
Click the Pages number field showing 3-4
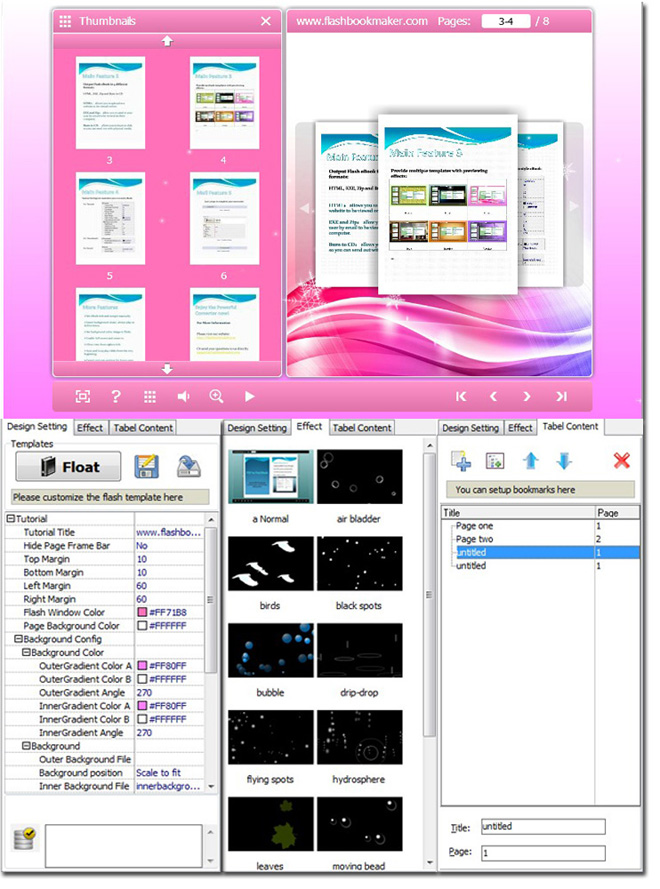tap(506, 22)
